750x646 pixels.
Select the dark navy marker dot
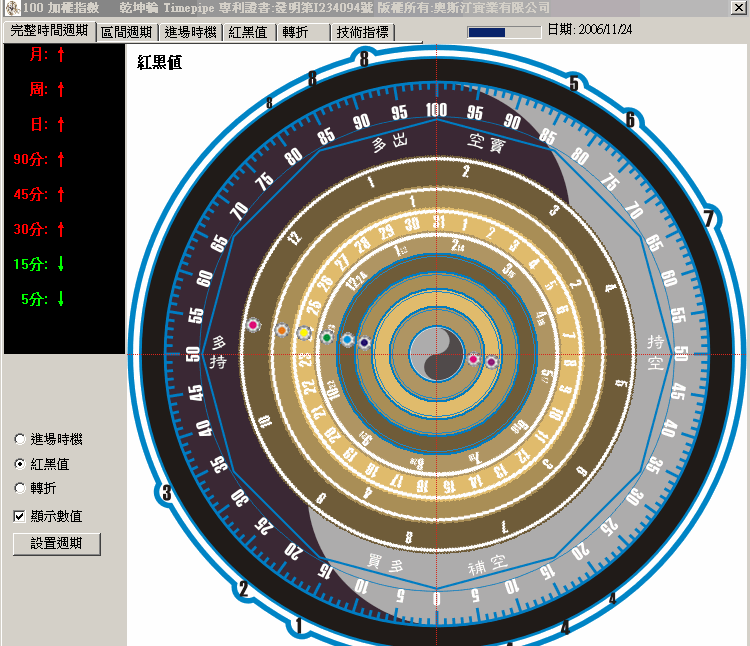(x=364, y=343)
